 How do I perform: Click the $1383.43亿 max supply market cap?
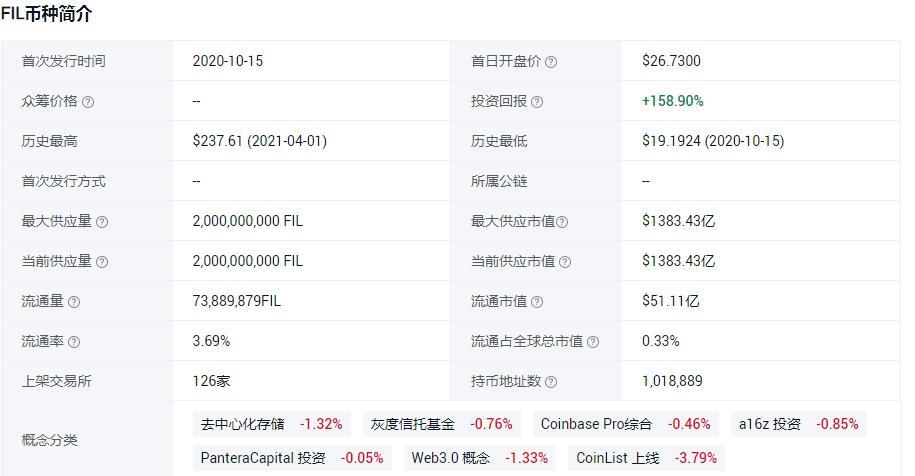coord(678,221)
